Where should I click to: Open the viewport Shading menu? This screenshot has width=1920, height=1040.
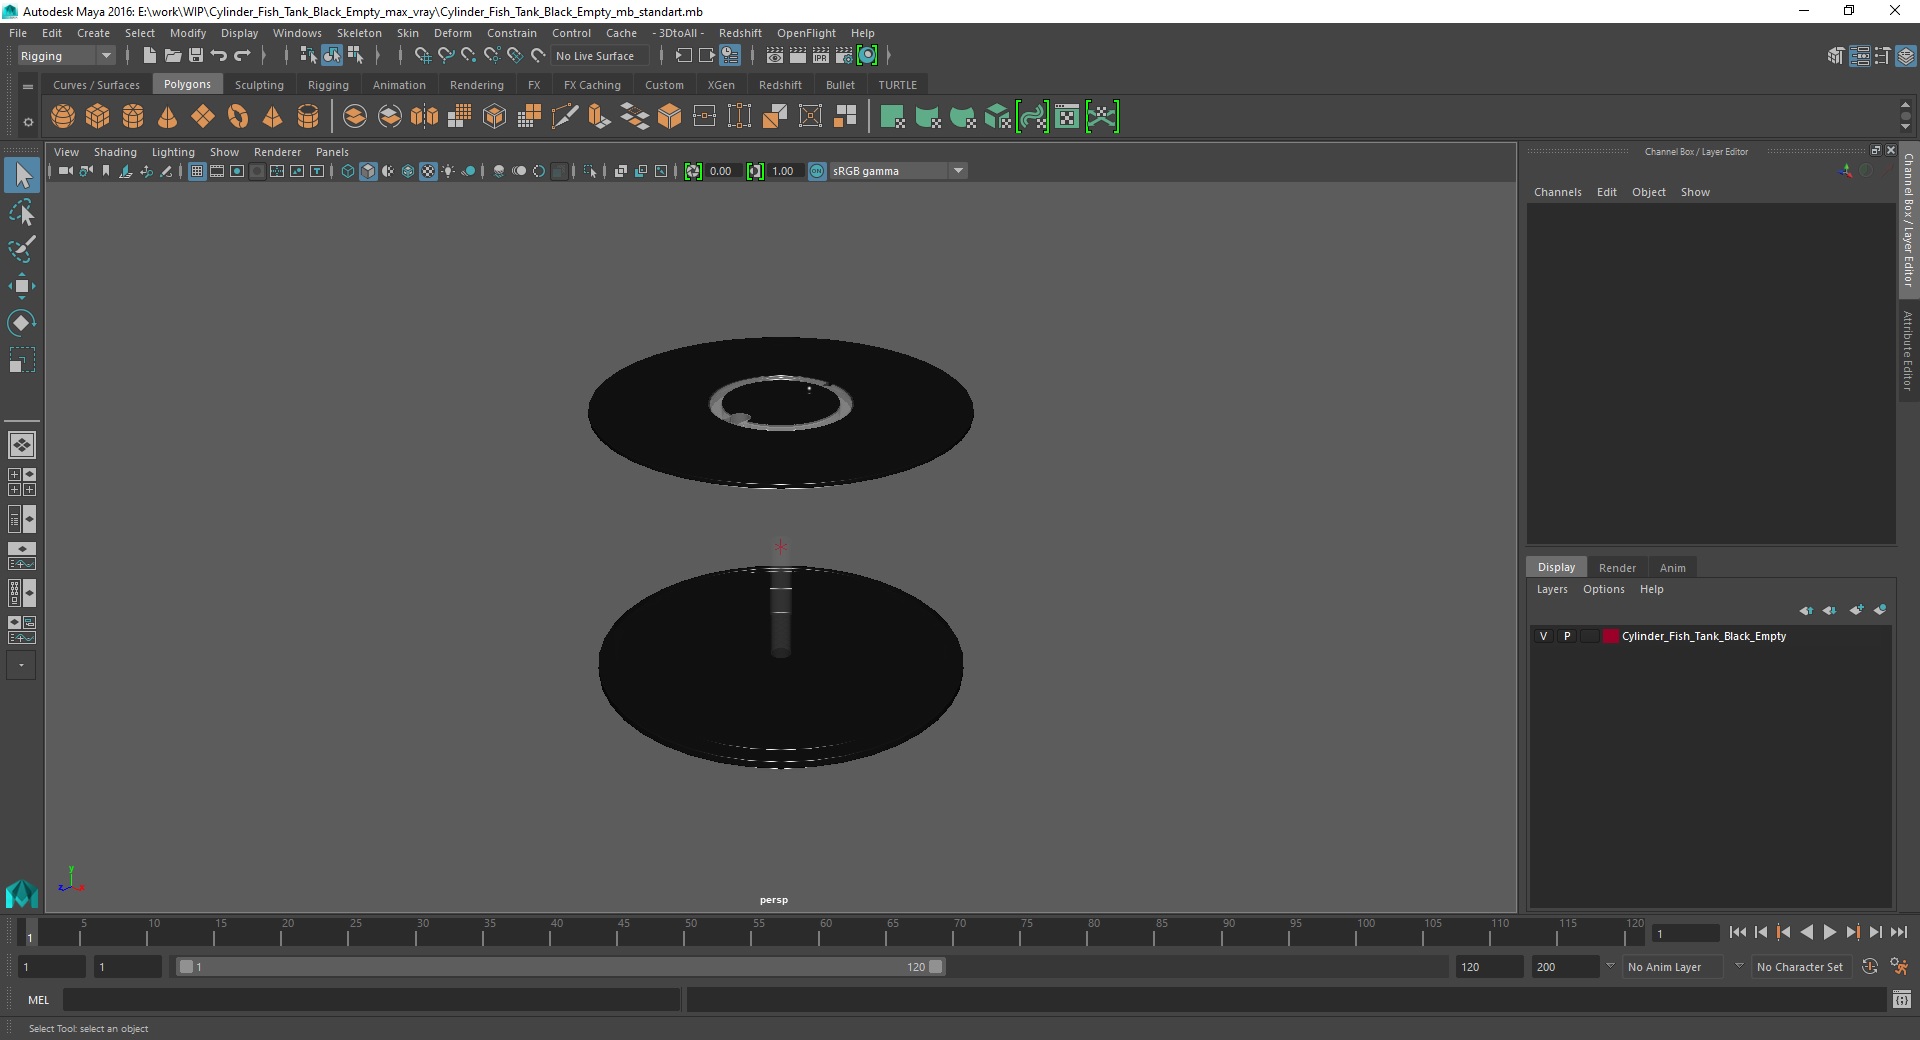115,152
